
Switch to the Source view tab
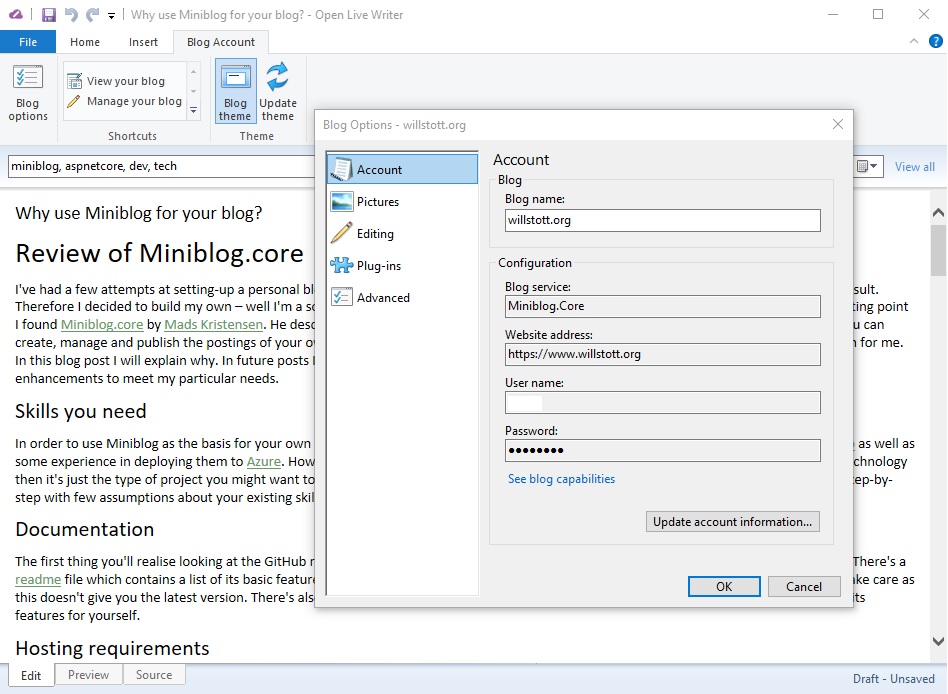click(154, 675)
